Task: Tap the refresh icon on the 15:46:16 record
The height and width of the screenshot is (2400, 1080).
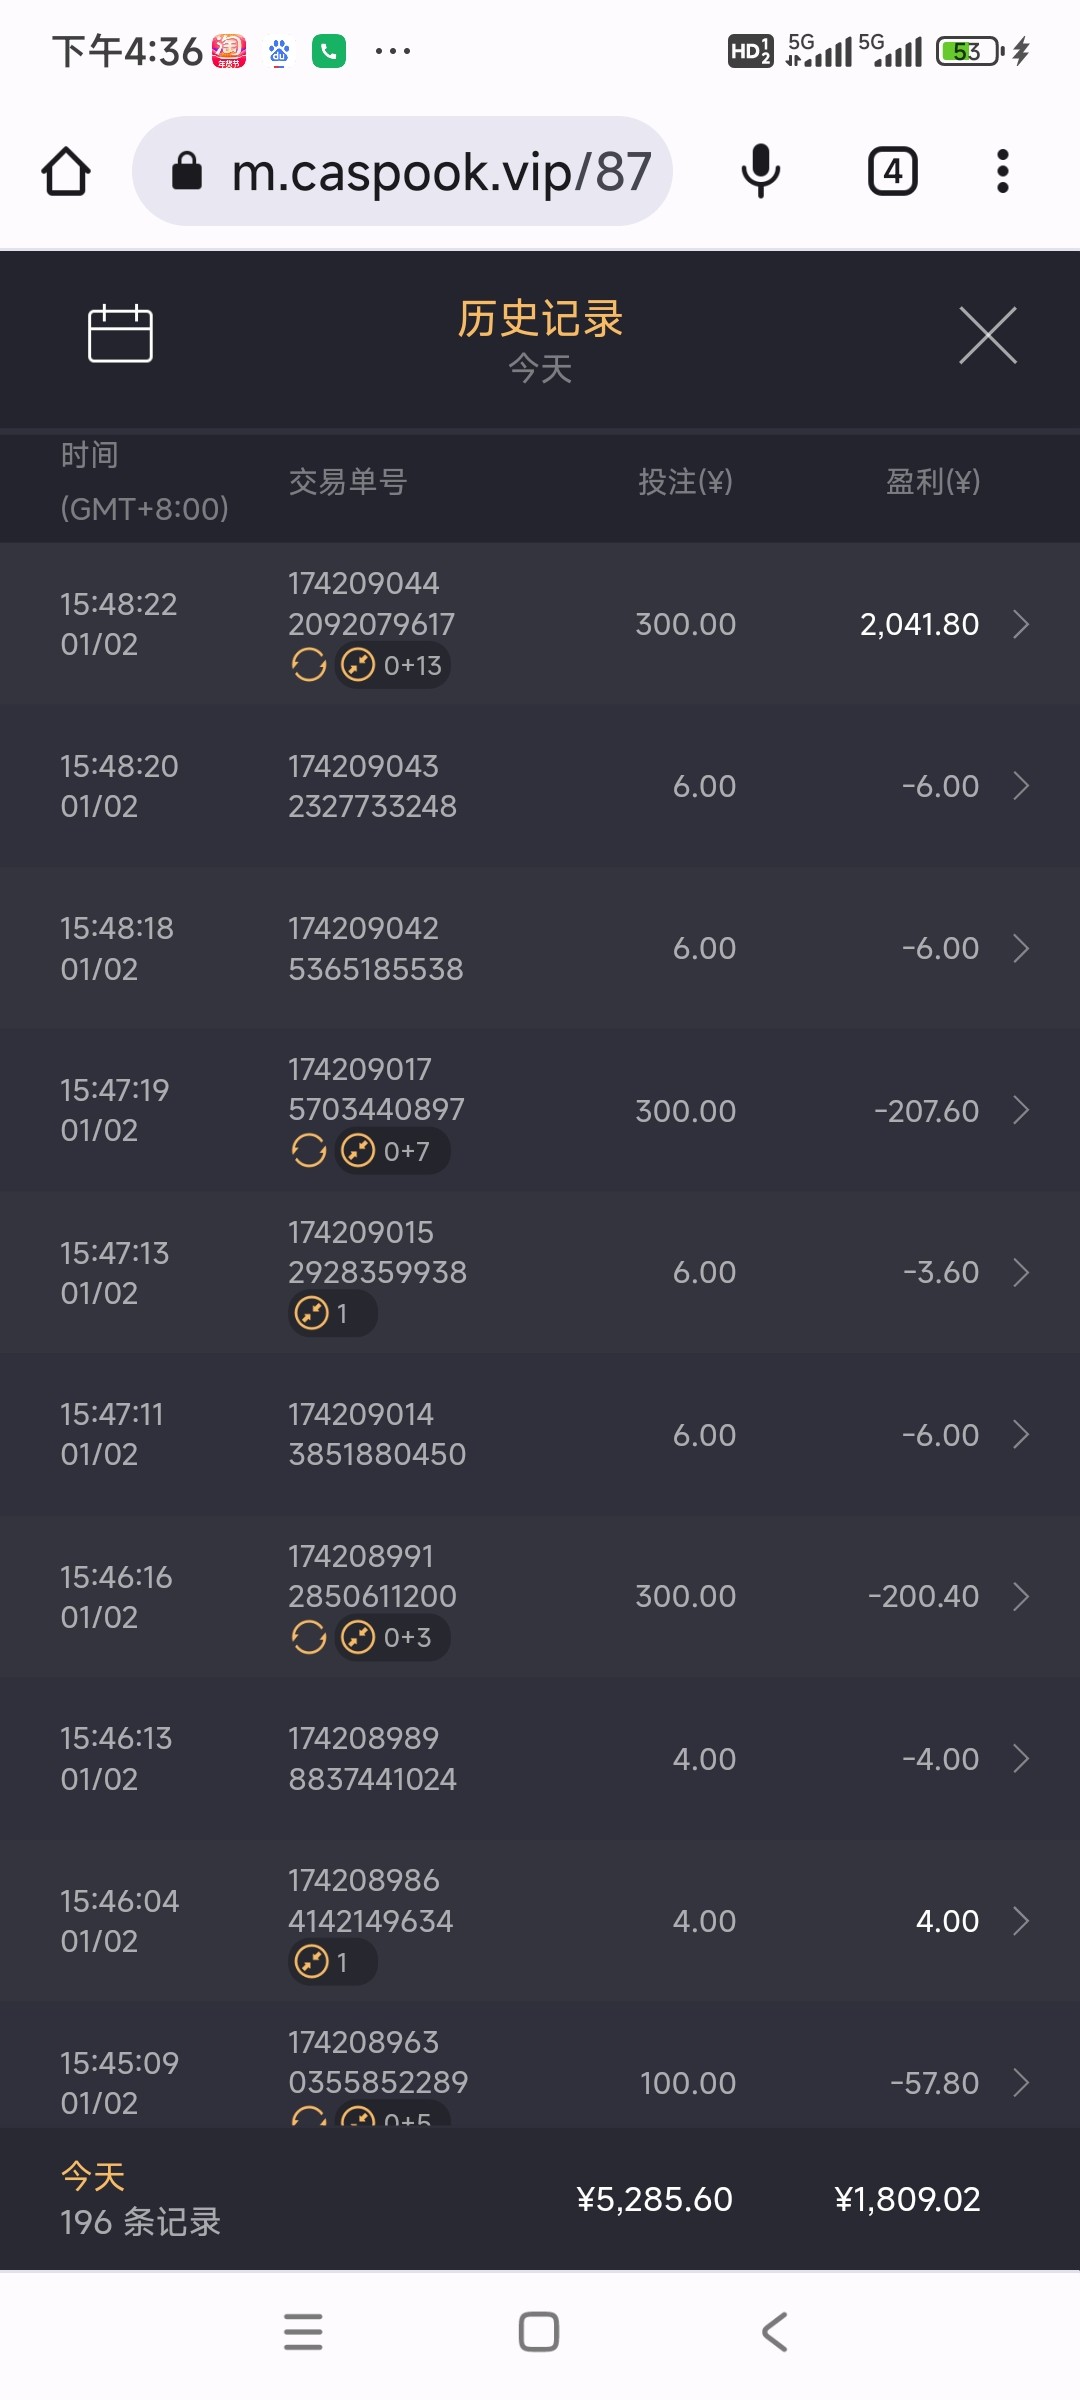Action: 309,1638
